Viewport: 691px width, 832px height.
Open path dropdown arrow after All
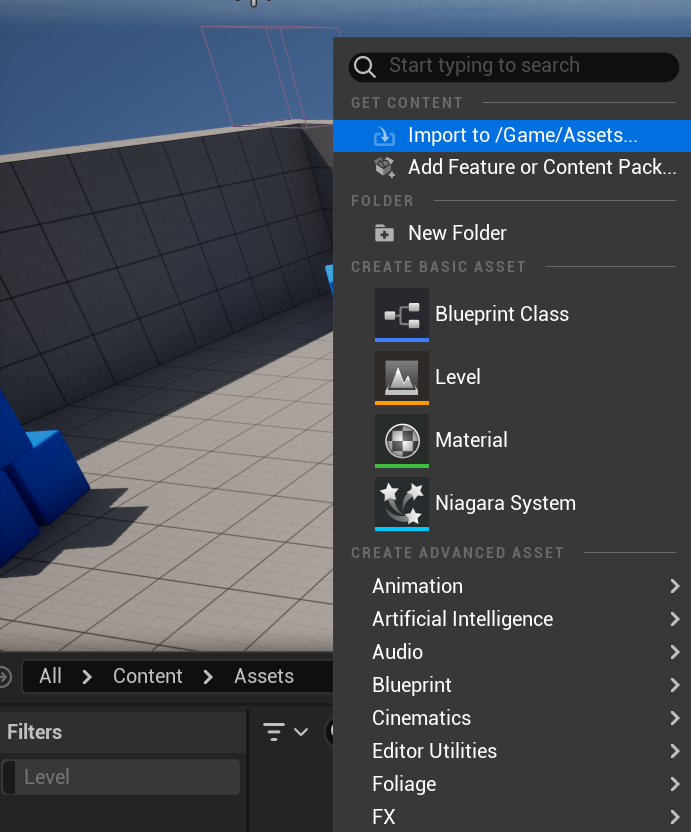pyautogui.click(x=87, y=677)
